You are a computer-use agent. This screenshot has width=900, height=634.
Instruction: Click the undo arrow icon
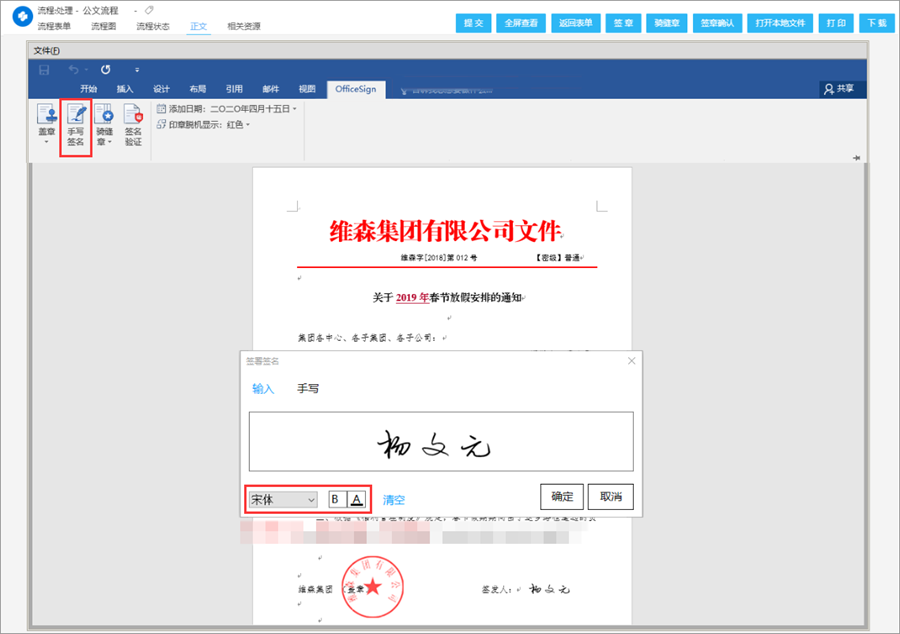click(x=73, y=70)
